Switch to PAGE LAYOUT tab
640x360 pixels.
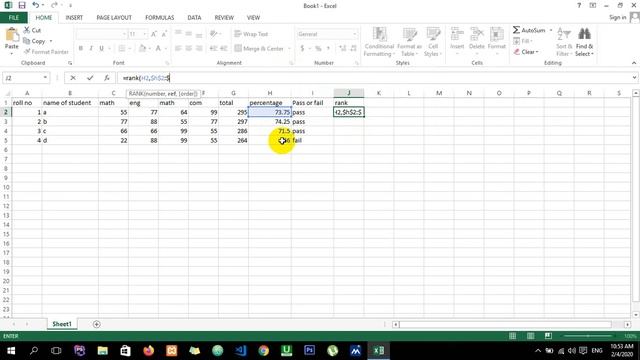(114, 18)
